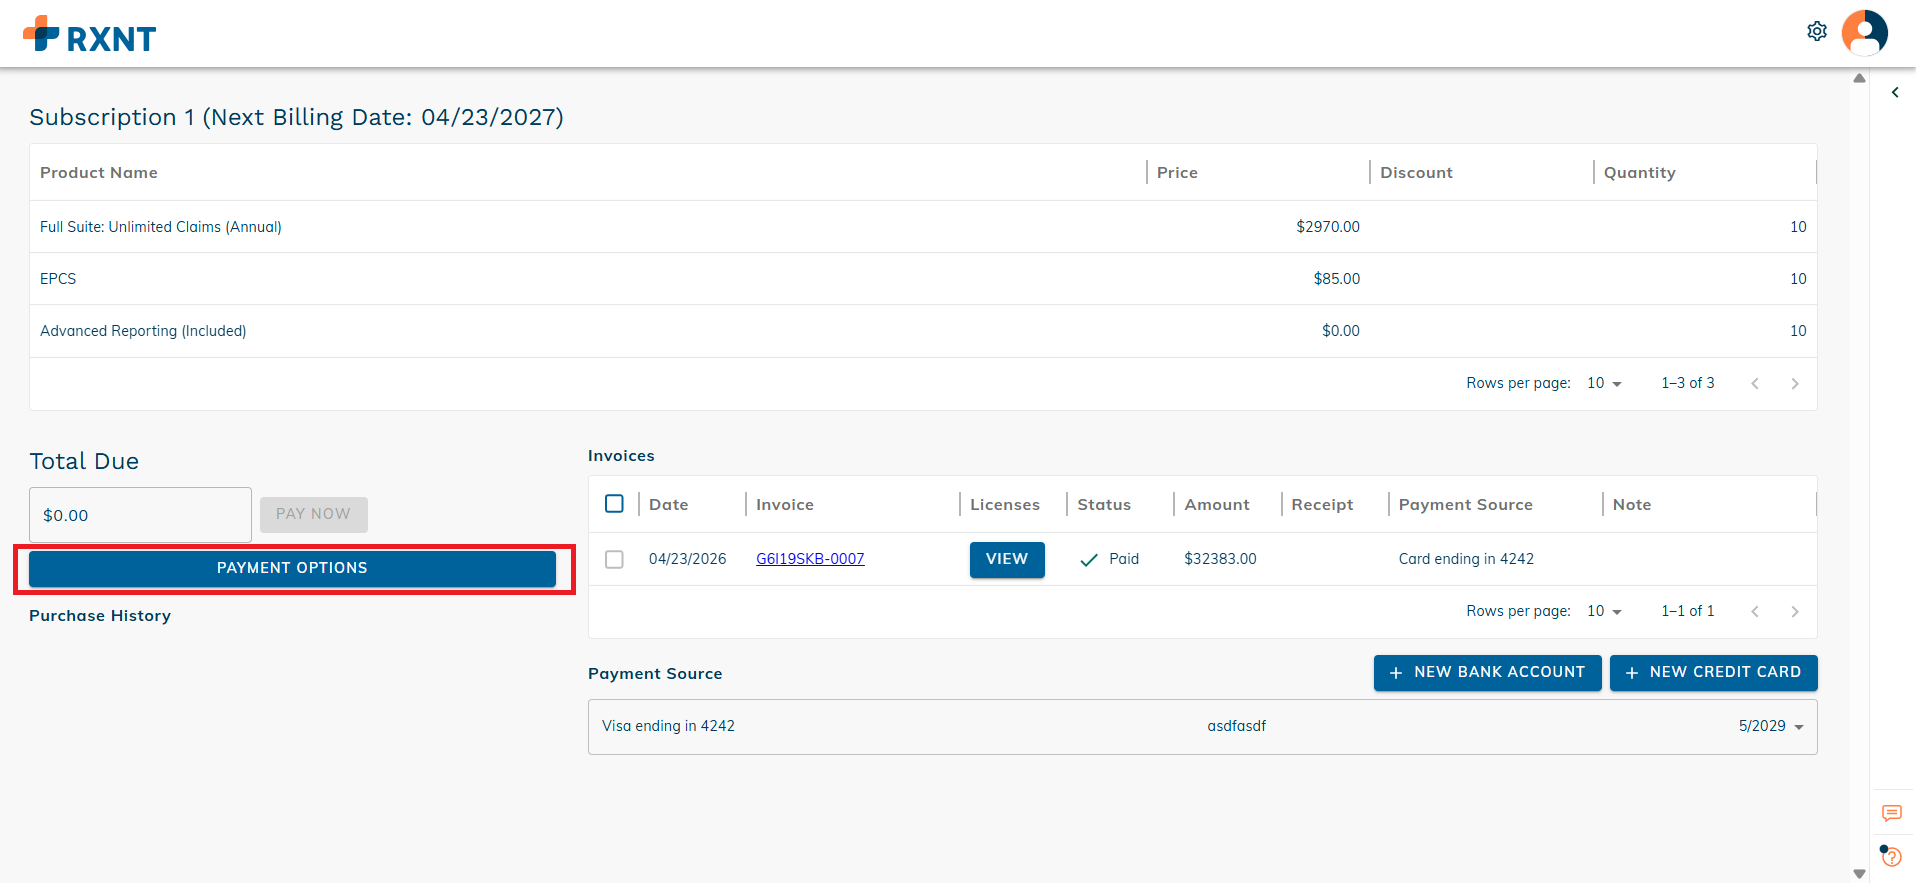Image resolution: width=1916 pixels, height=883 pixels.
Task: Open subscription rows per page dropdown
Action: pyautogui.click(x=1604, y=384)
